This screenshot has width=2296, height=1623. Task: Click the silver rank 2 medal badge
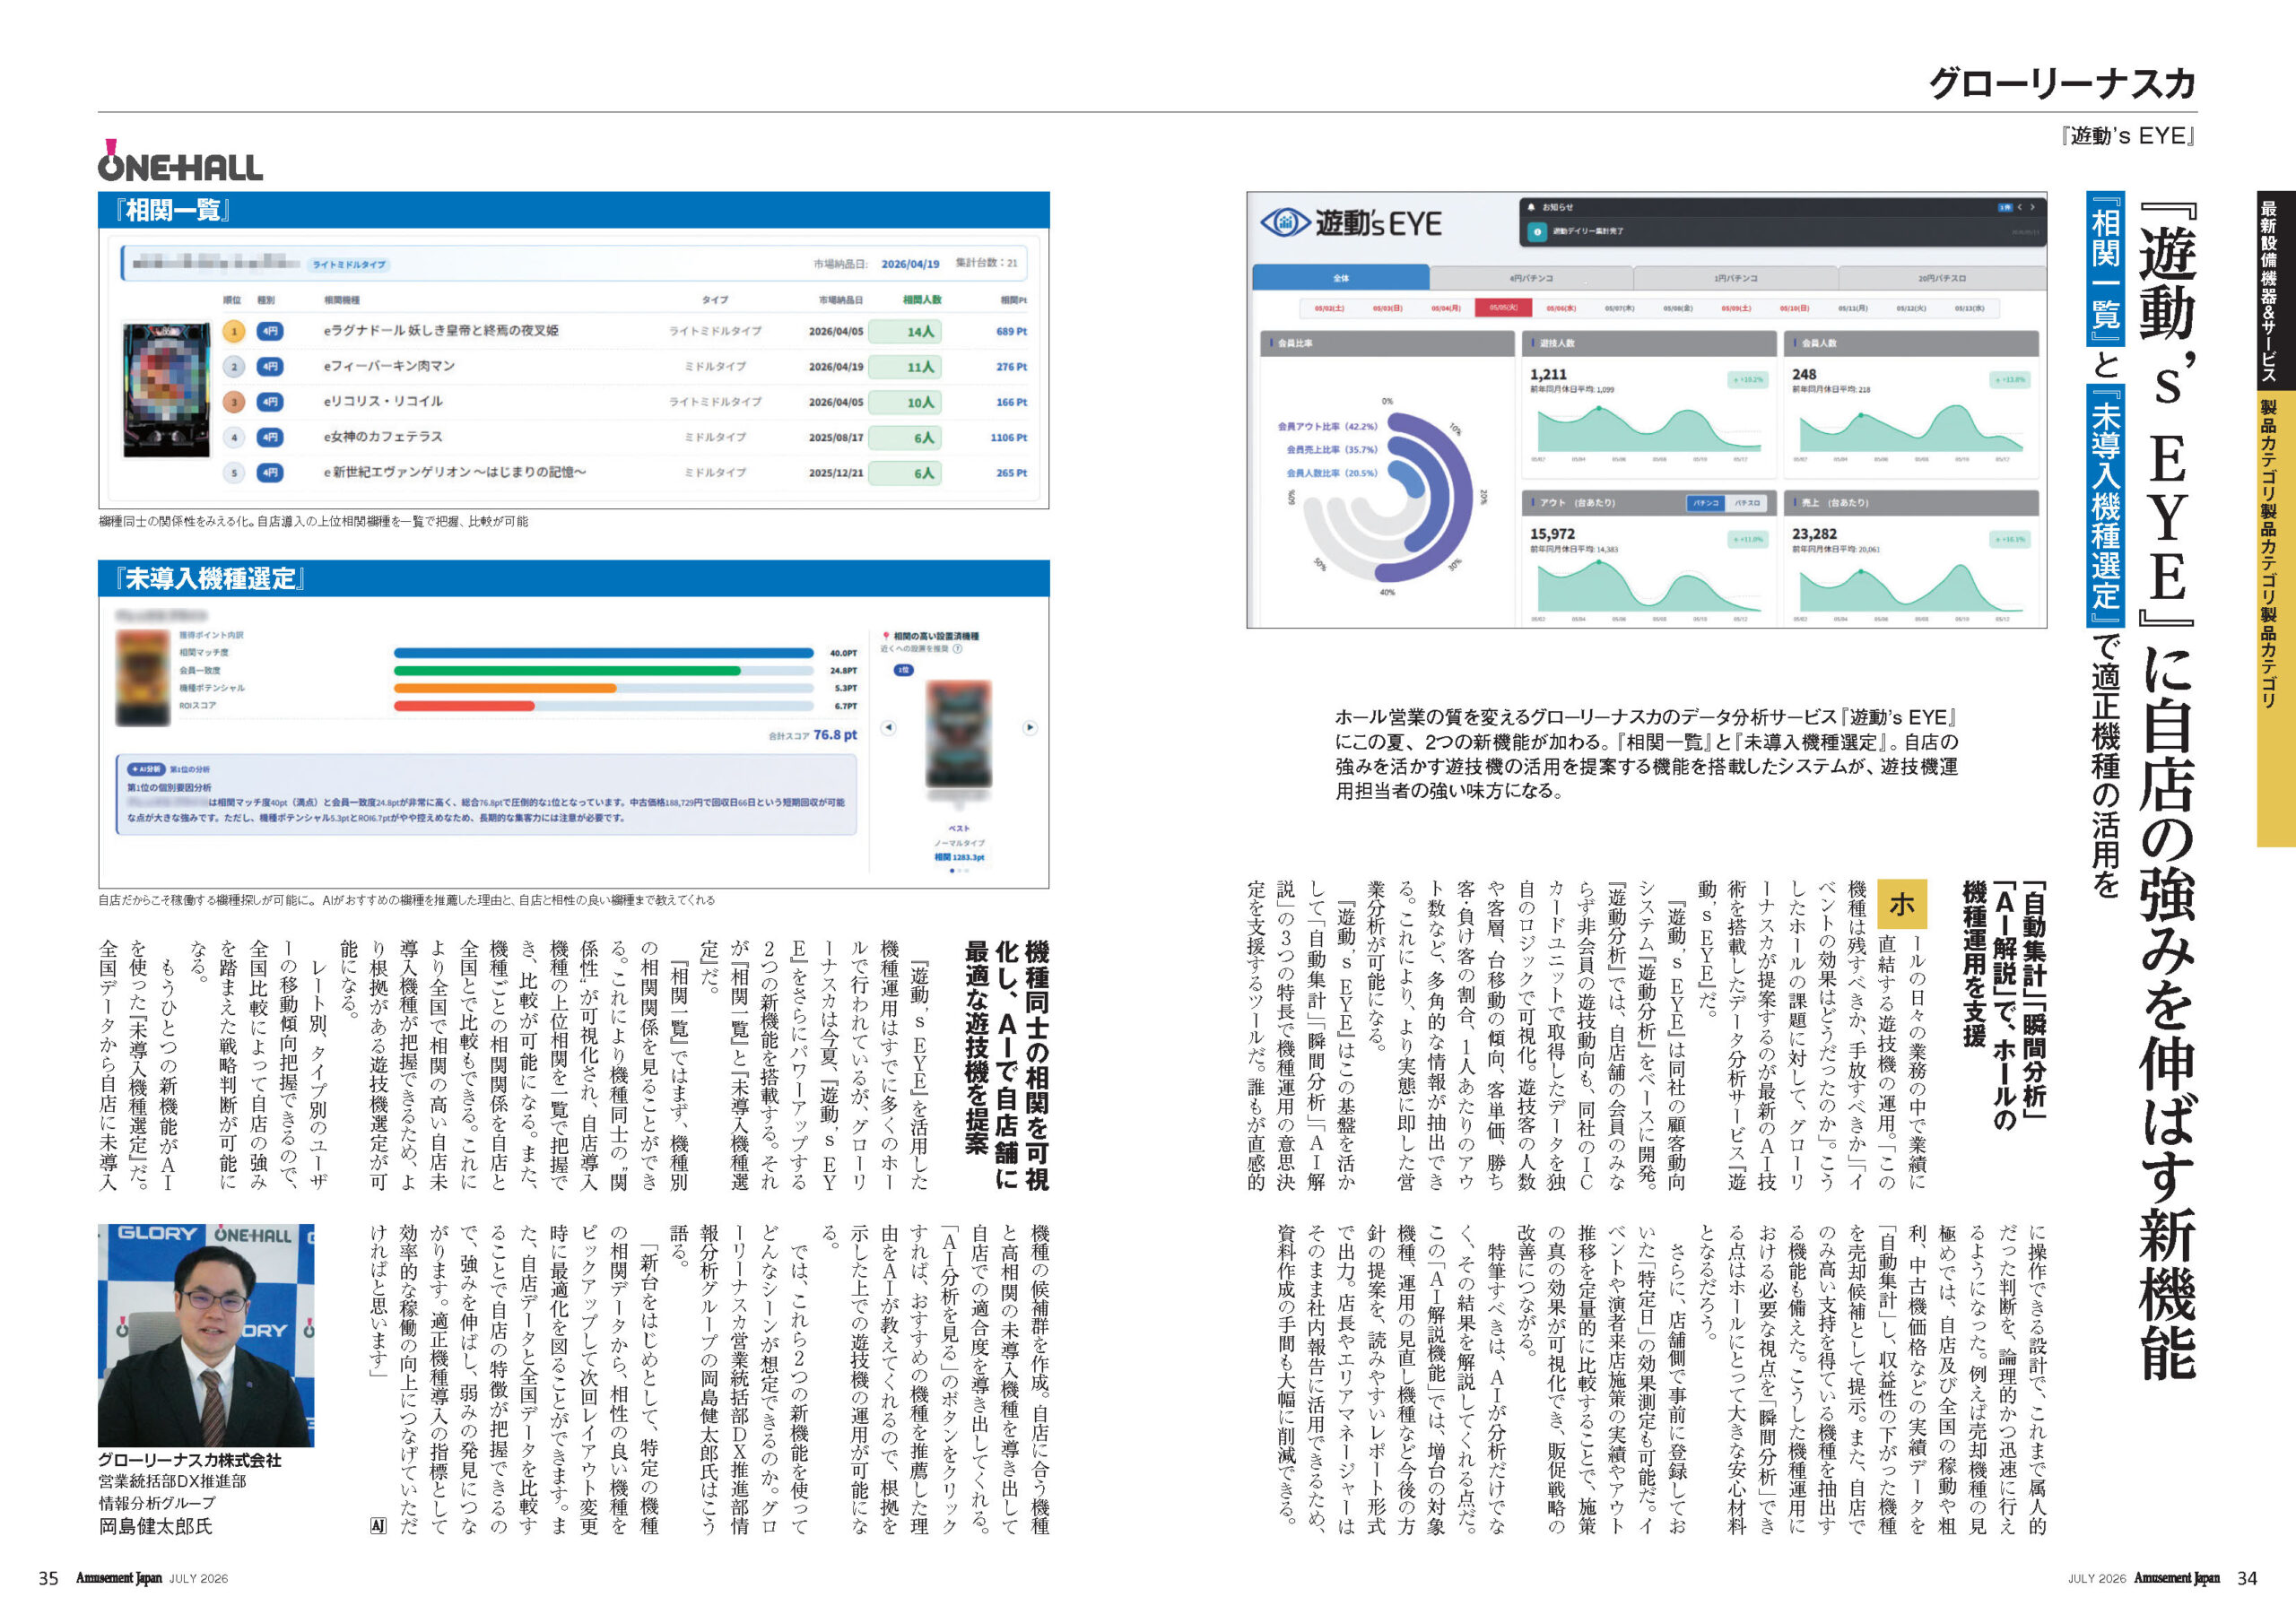[234, 367]
